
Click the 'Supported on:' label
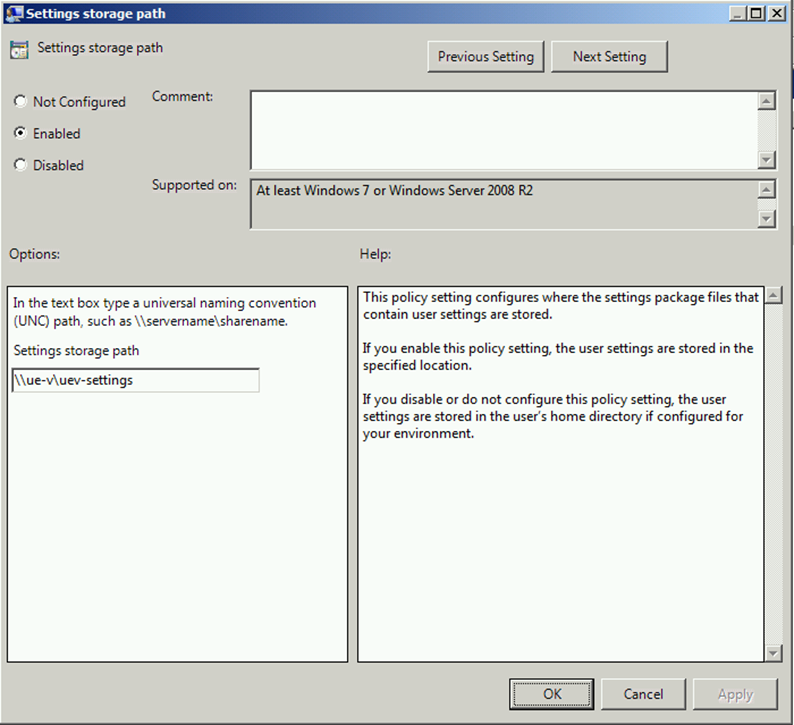(x=194, y=185)
